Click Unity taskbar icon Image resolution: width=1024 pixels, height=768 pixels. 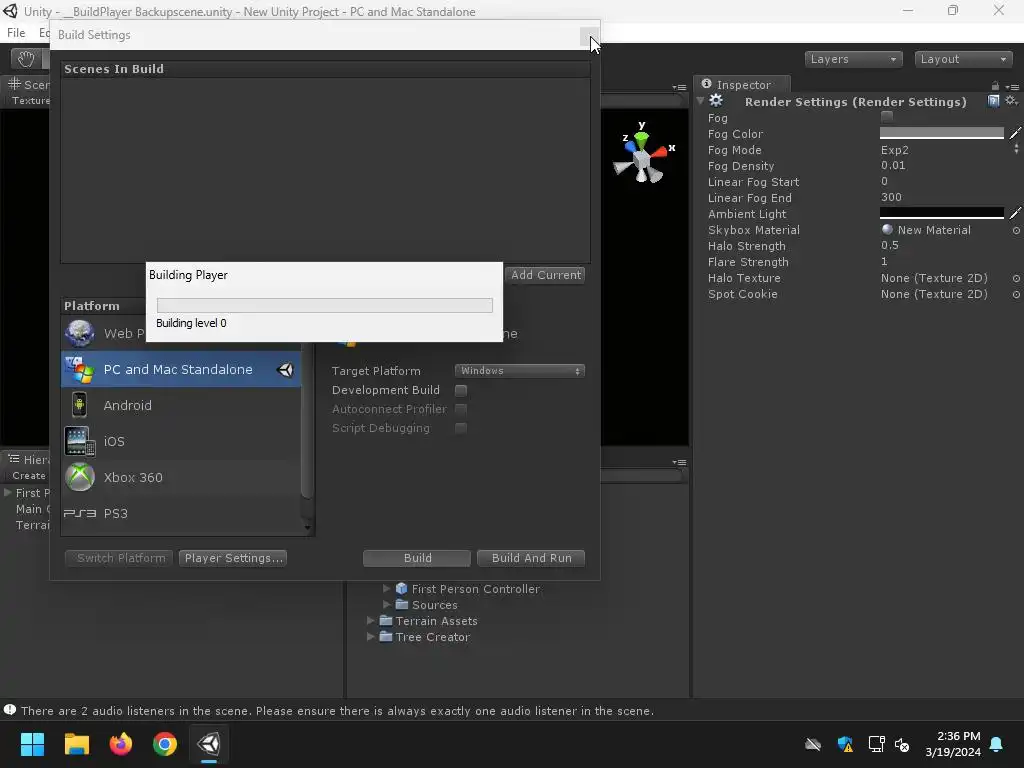tap(209, 744)
